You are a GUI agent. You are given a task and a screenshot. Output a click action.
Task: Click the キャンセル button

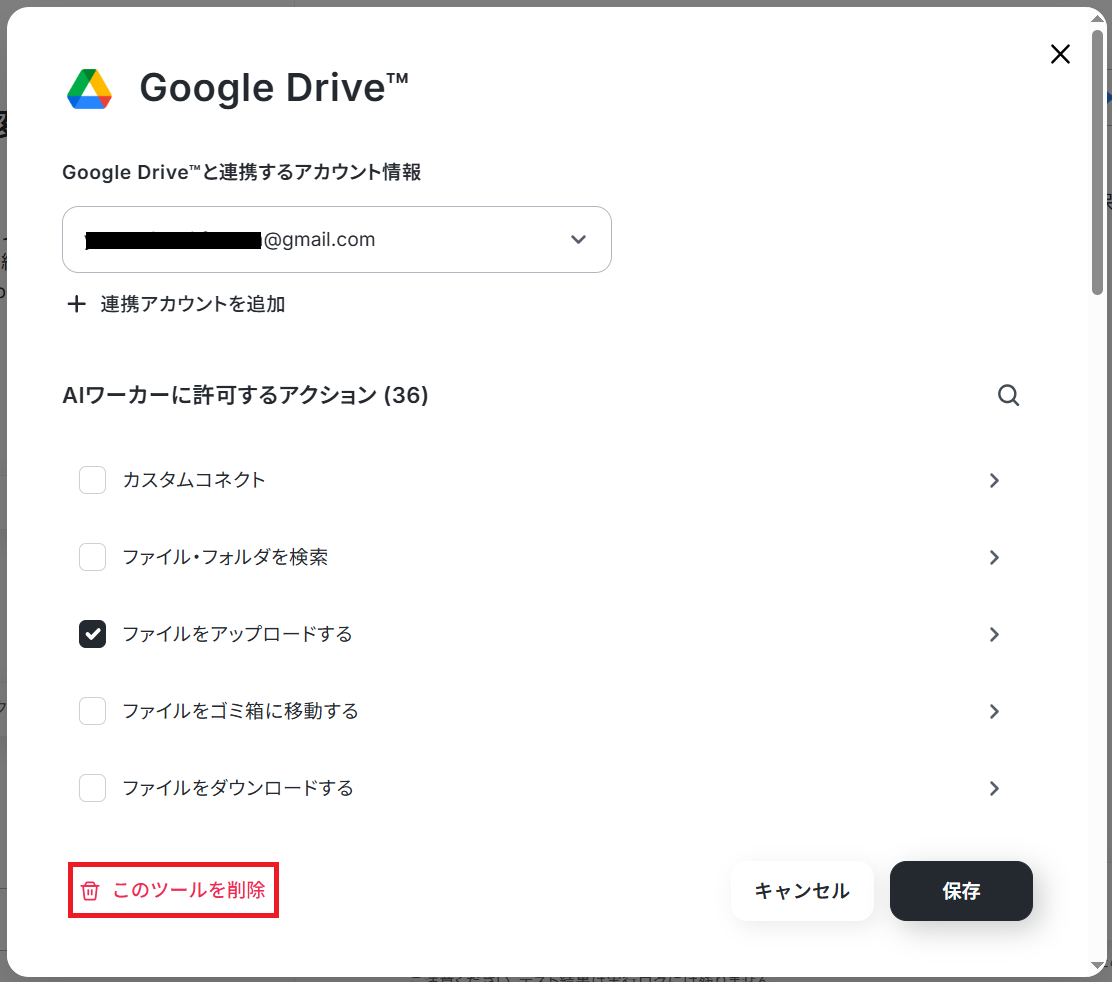[802, 891]
